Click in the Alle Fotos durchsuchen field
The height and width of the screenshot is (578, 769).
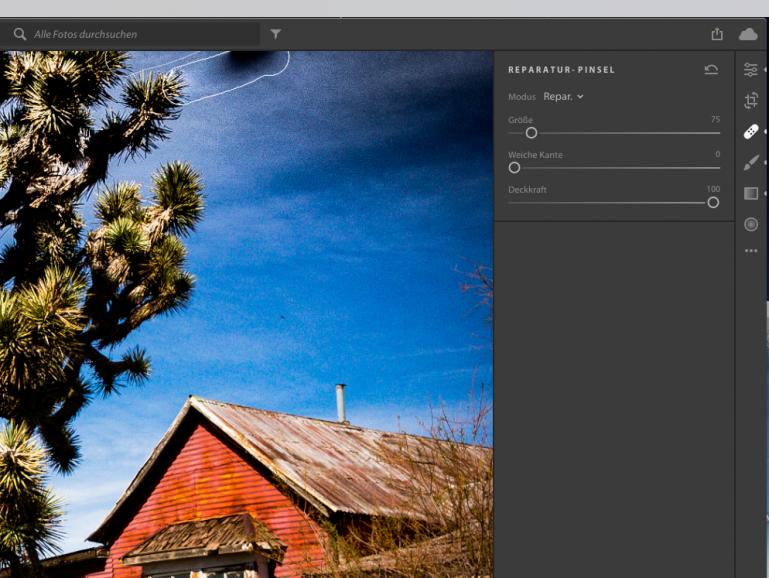130,34
